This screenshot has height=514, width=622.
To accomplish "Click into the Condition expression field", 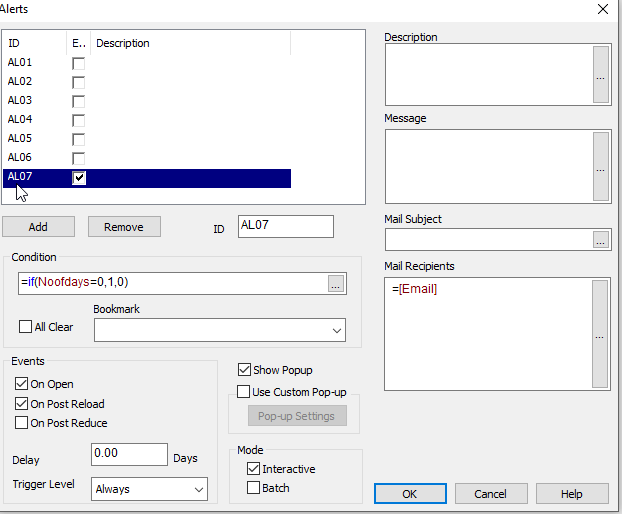I will click(x=173, y=283).
